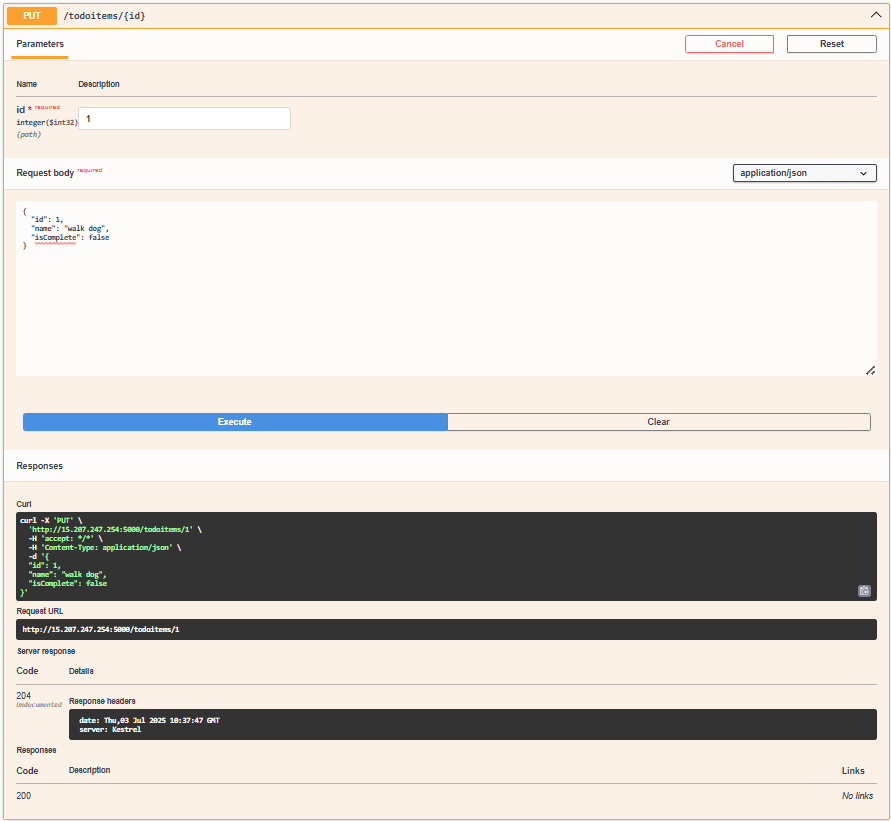Click the Links column header

[x=853, y=771]
